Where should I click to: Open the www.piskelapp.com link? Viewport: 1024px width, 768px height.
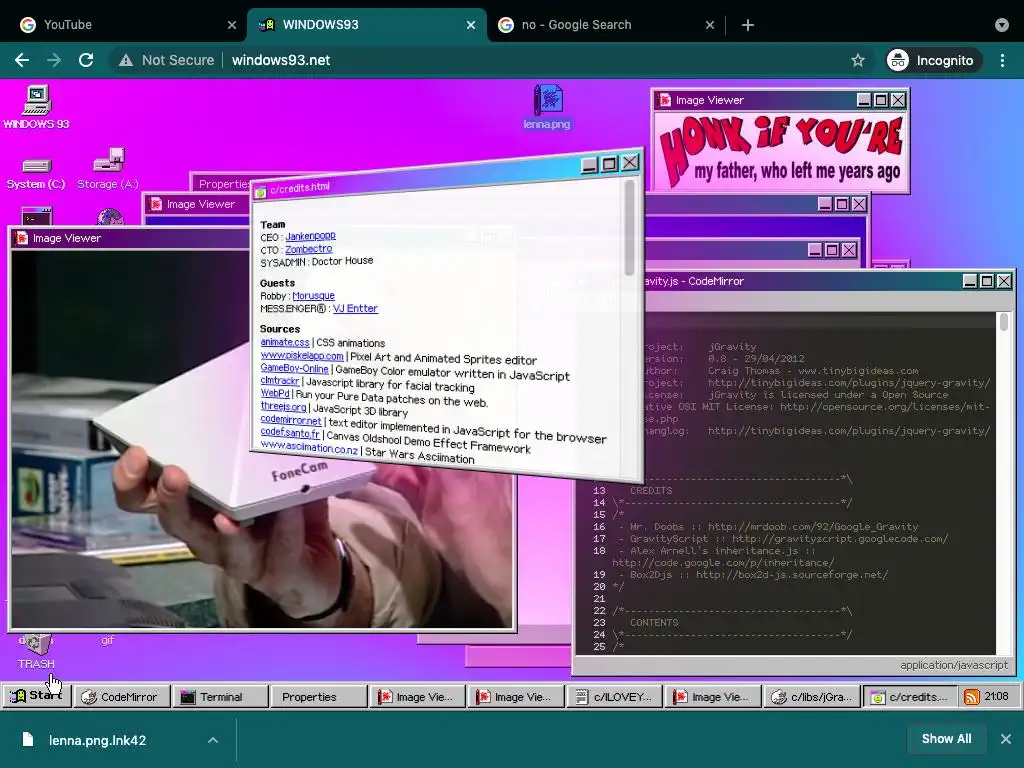(302, 356)
